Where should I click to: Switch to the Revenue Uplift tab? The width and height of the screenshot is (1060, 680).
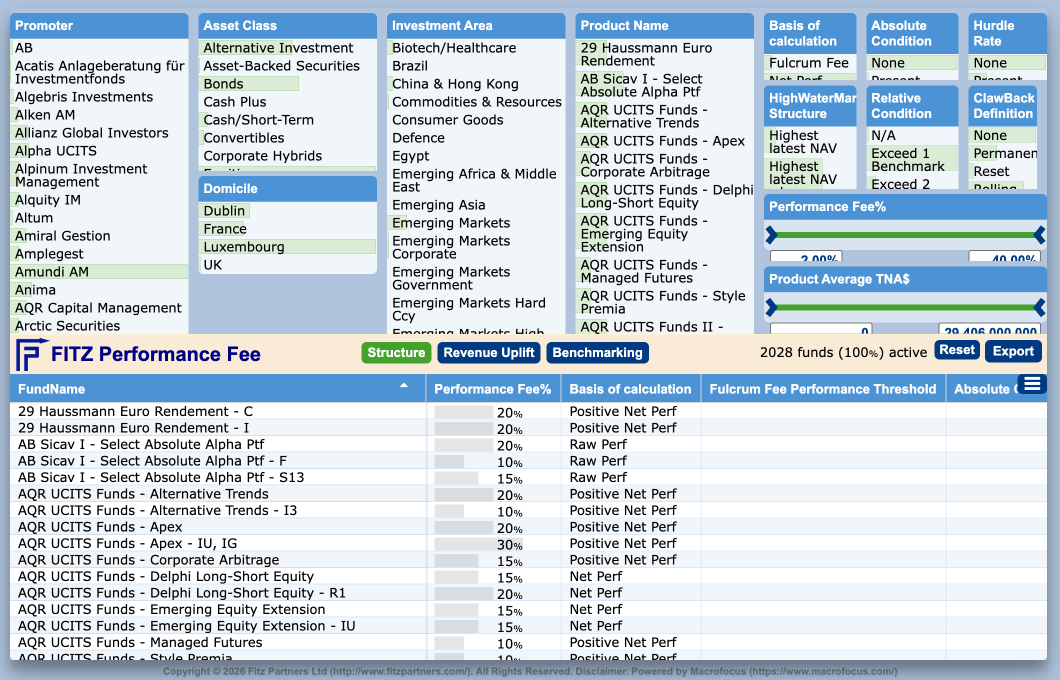coord(489,353)
